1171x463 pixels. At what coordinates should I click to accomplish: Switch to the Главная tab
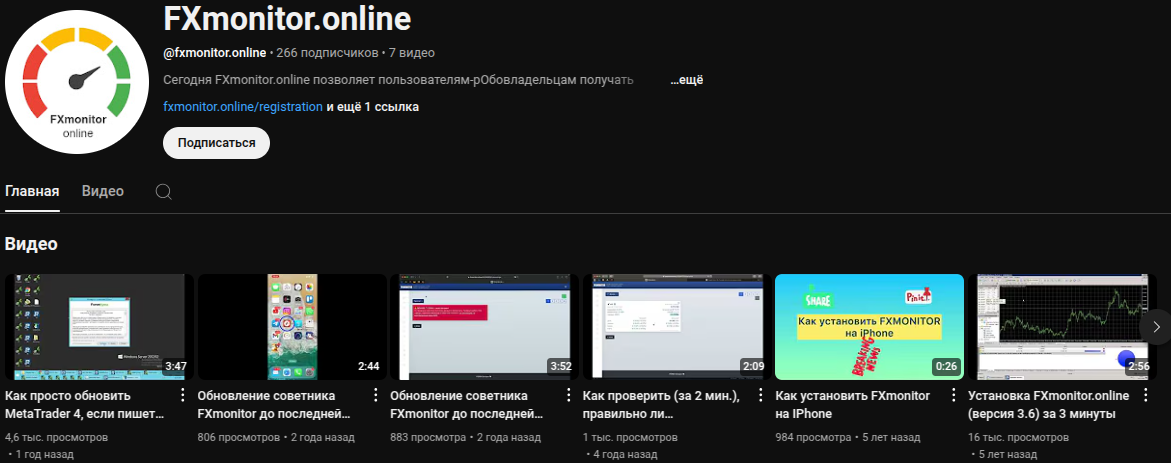pos(32,191)
